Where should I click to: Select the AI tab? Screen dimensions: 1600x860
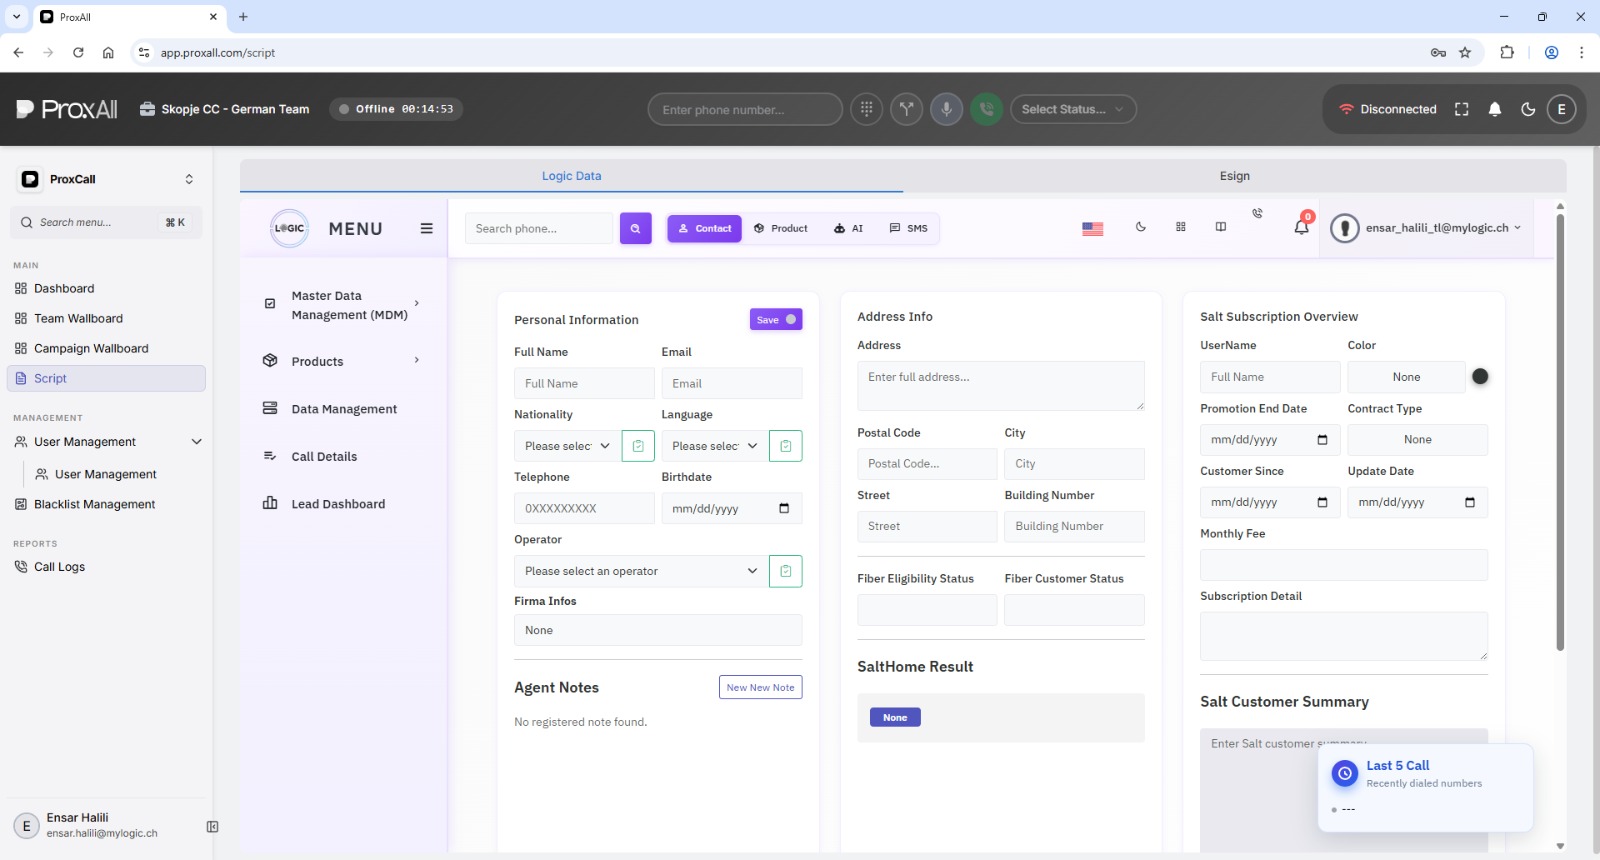pos(848,228)
